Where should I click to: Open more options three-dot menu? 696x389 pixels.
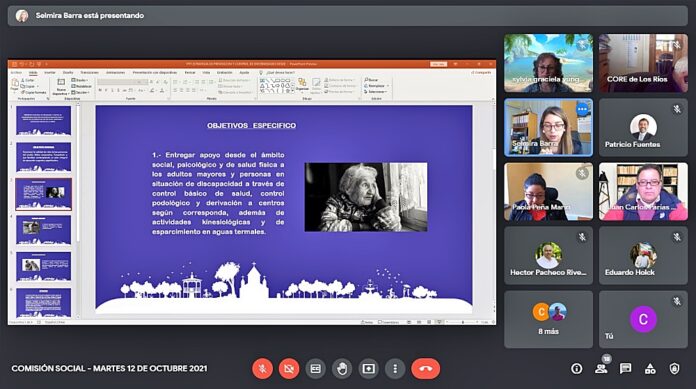click(395, 369)
